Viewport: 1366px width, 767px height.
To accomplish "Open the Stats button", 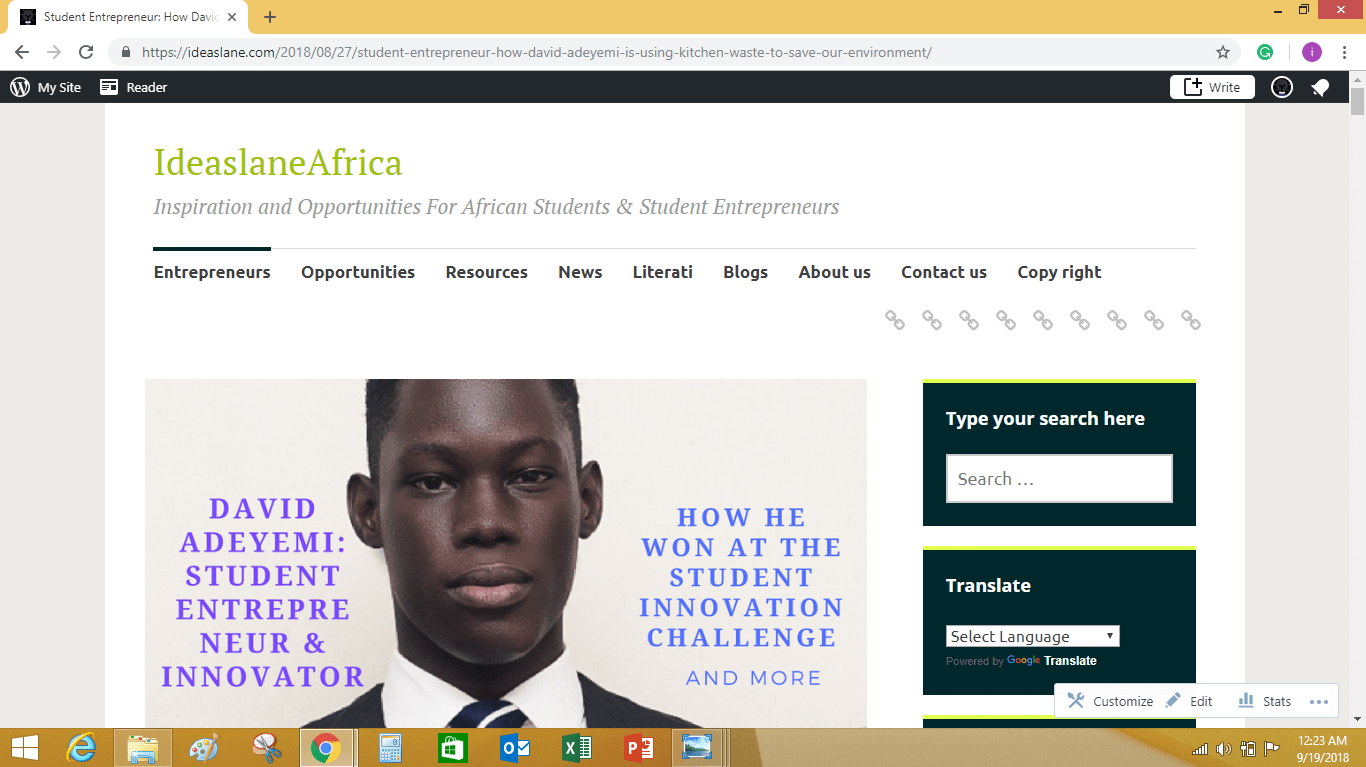I will [x=1265, y=701].
